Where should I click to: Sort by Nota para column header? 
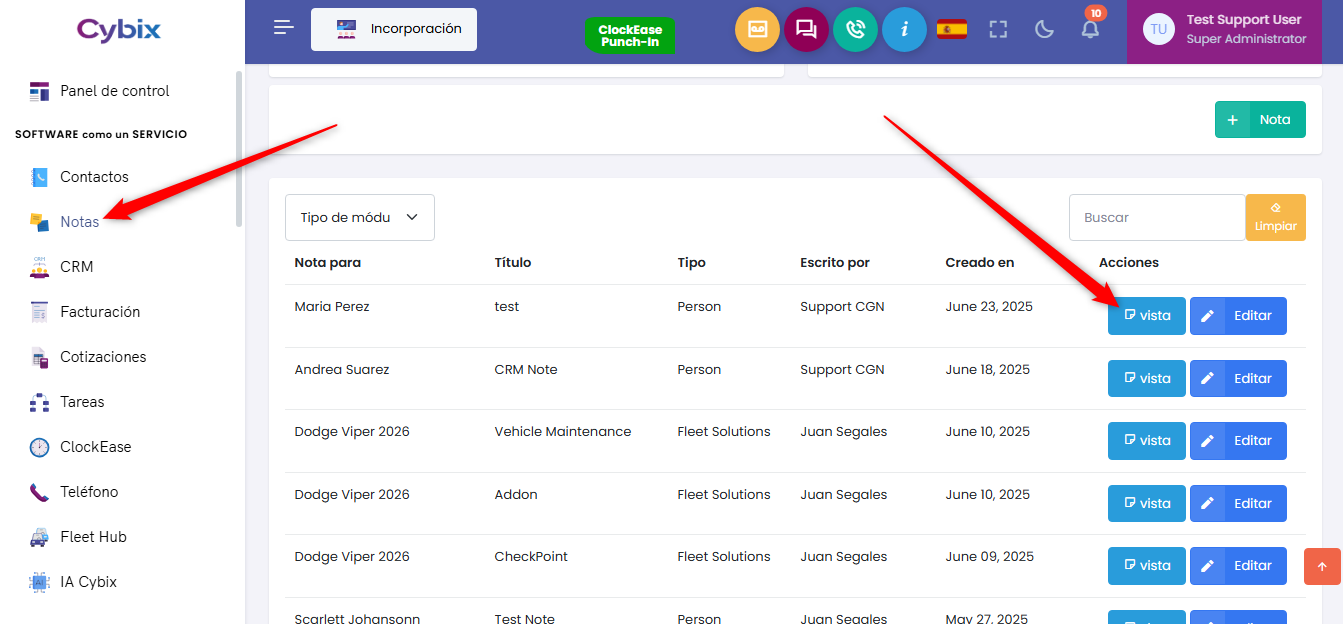tap(328, 263)
